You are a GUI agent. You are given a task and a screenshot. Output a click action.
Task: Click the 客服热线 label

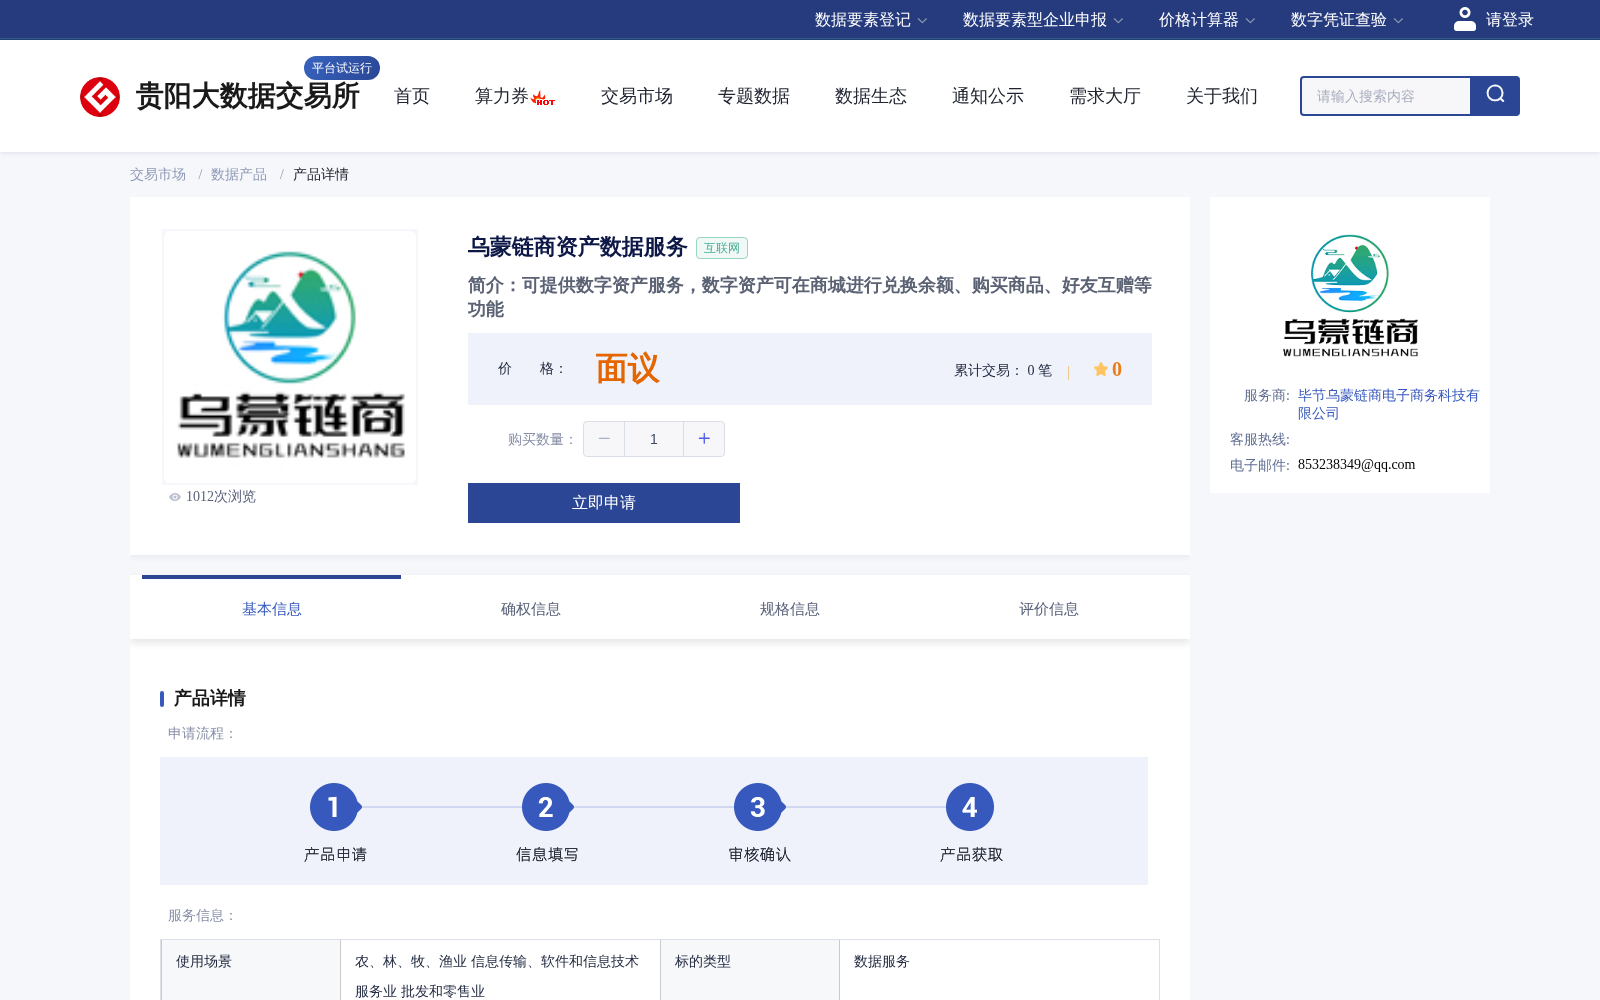point(1260,440)
